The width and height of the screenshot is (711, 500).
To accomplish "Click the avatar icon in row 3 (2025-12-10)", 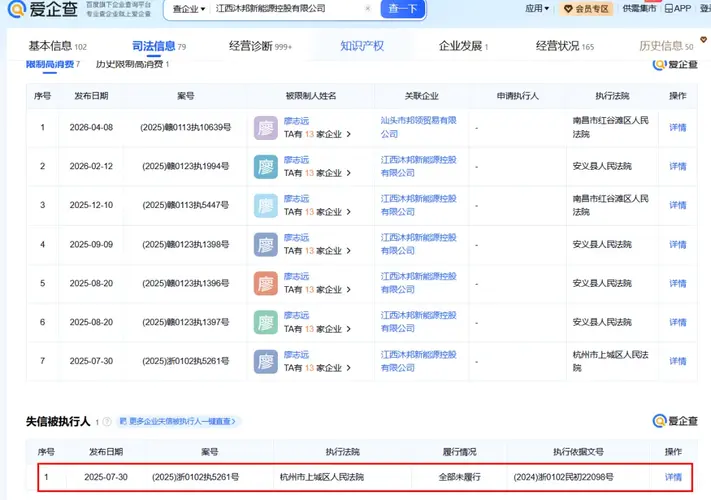I will click(x=266, y=205).
